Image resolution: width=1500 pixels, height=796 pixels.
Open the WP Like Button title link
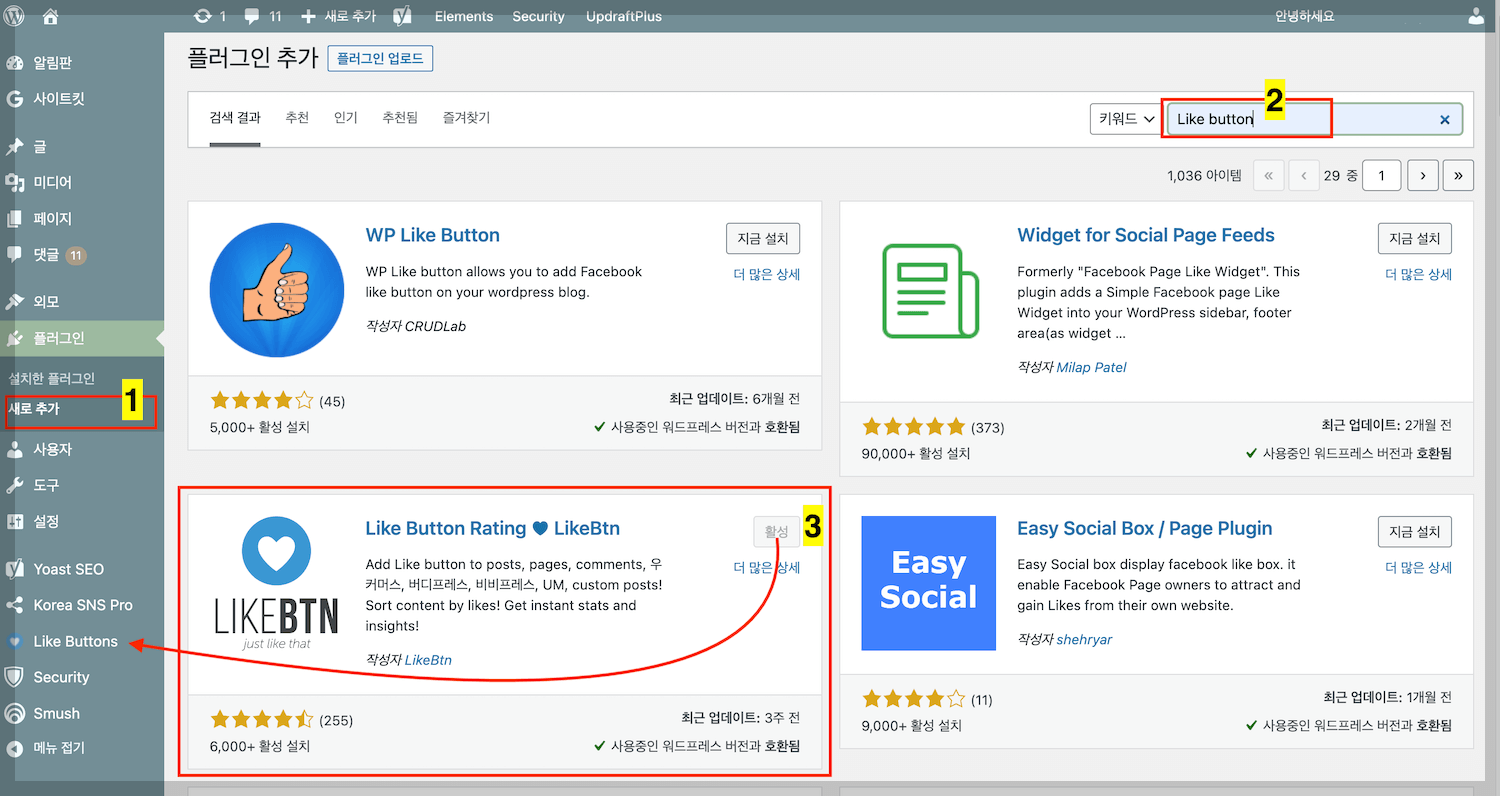click(433, 235)
